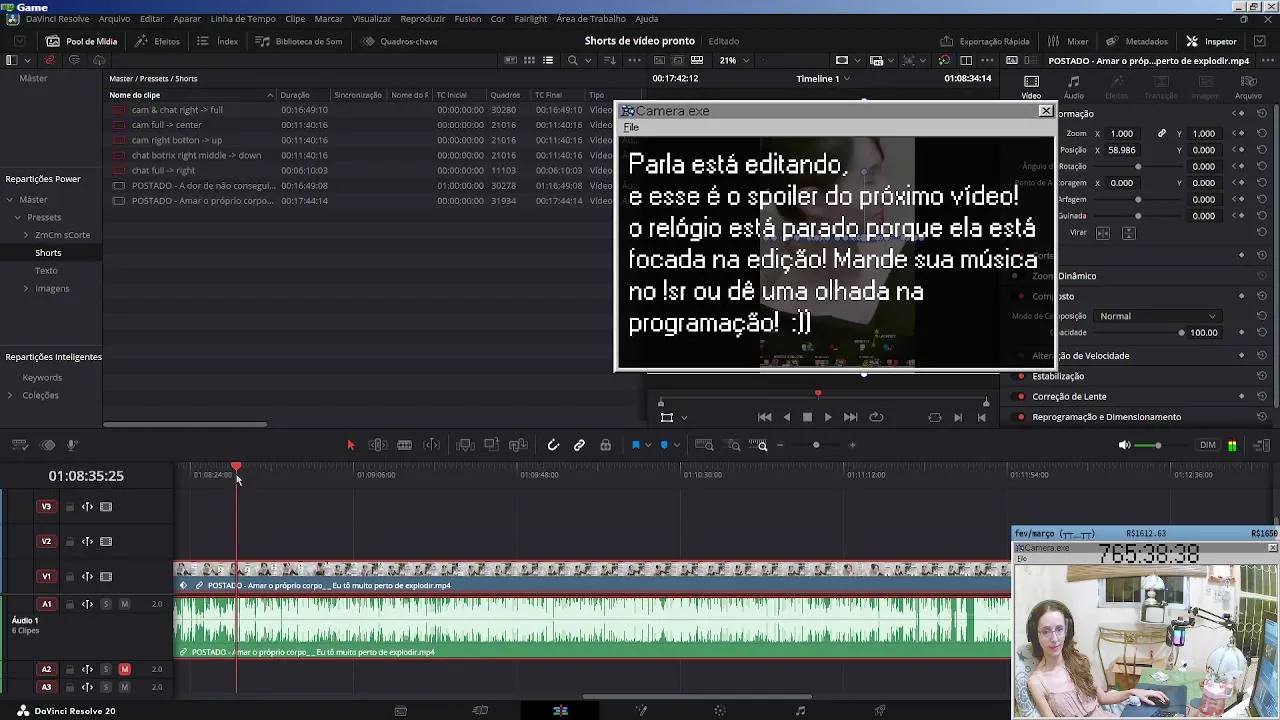Lock video track V3
Screen dimensions: 1280x720
coord(70,507)
